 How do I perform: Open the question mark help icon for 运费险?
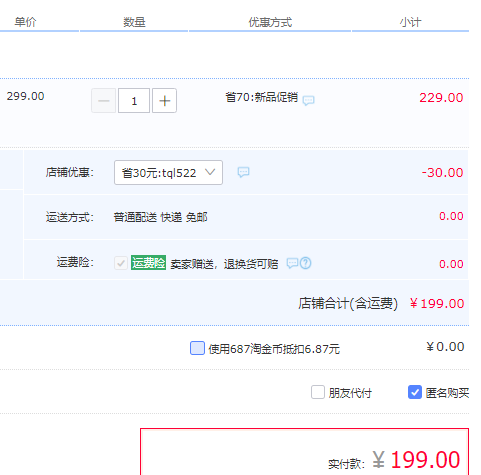pyautogui.click(x=306, y=263)
